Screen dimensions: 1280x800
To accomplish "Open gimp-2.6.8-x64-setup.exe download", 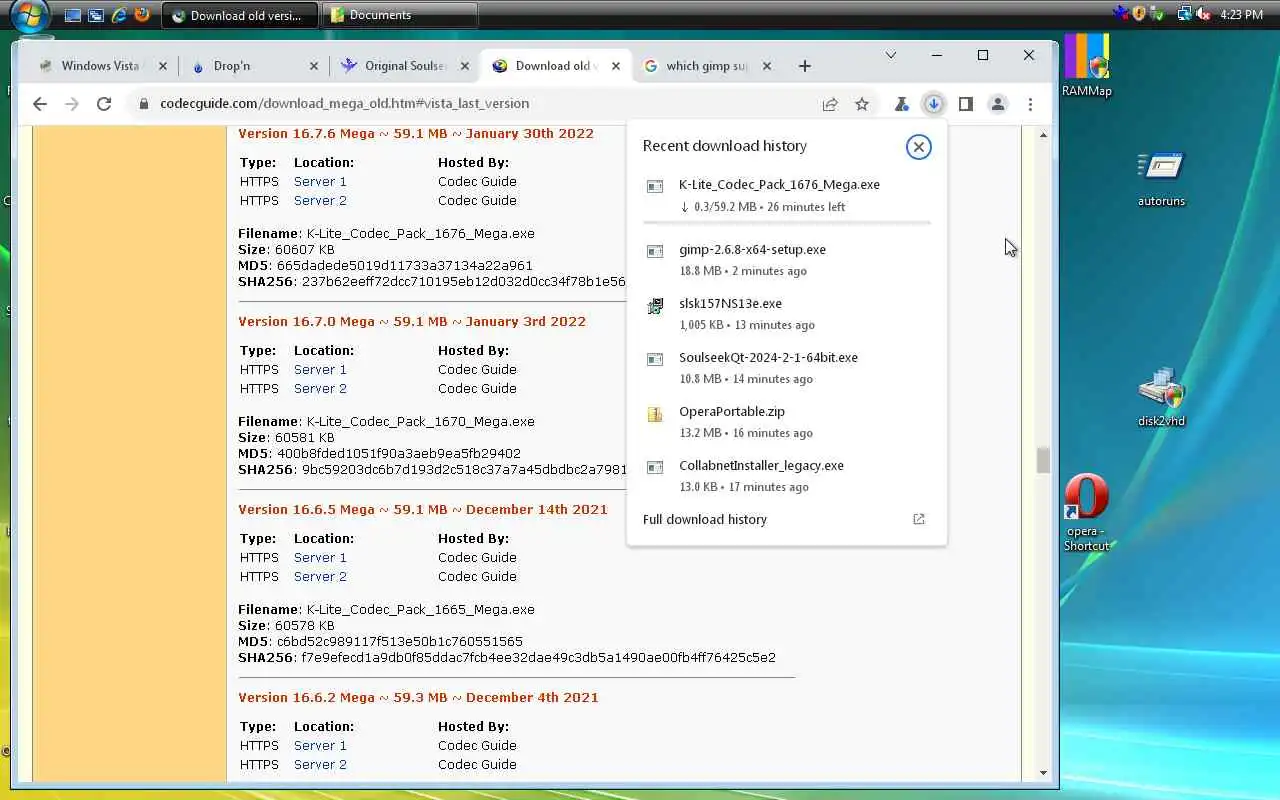I will pos(787,259).
